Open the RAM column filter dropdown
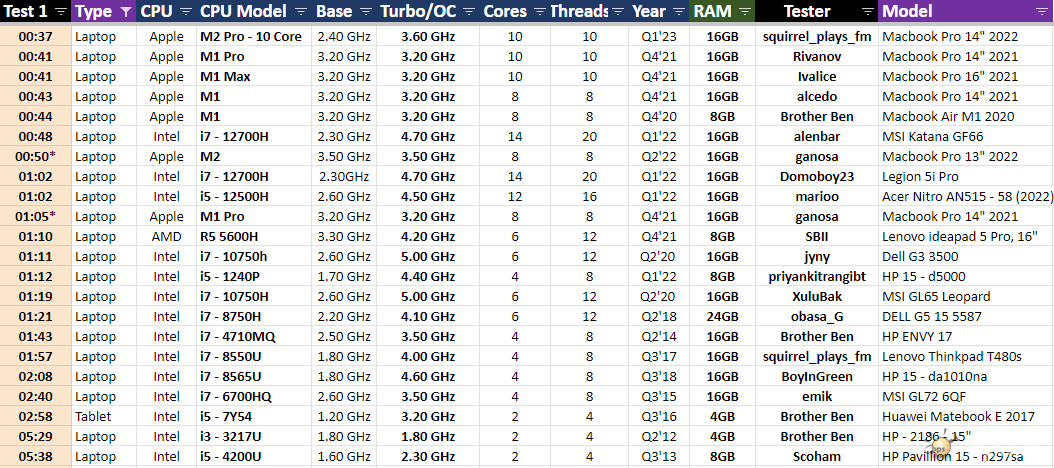 (x=744, y=11)
